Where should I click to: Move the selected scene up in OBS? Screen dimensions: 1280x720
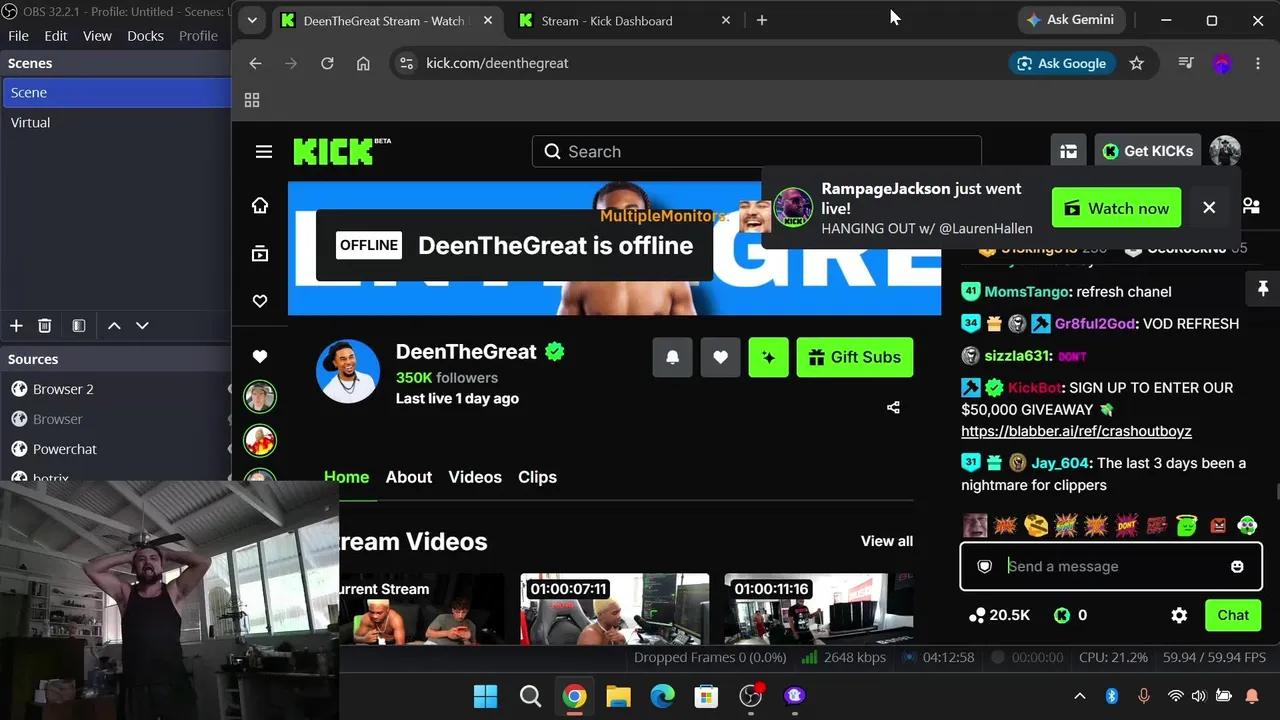pos(114,326)
